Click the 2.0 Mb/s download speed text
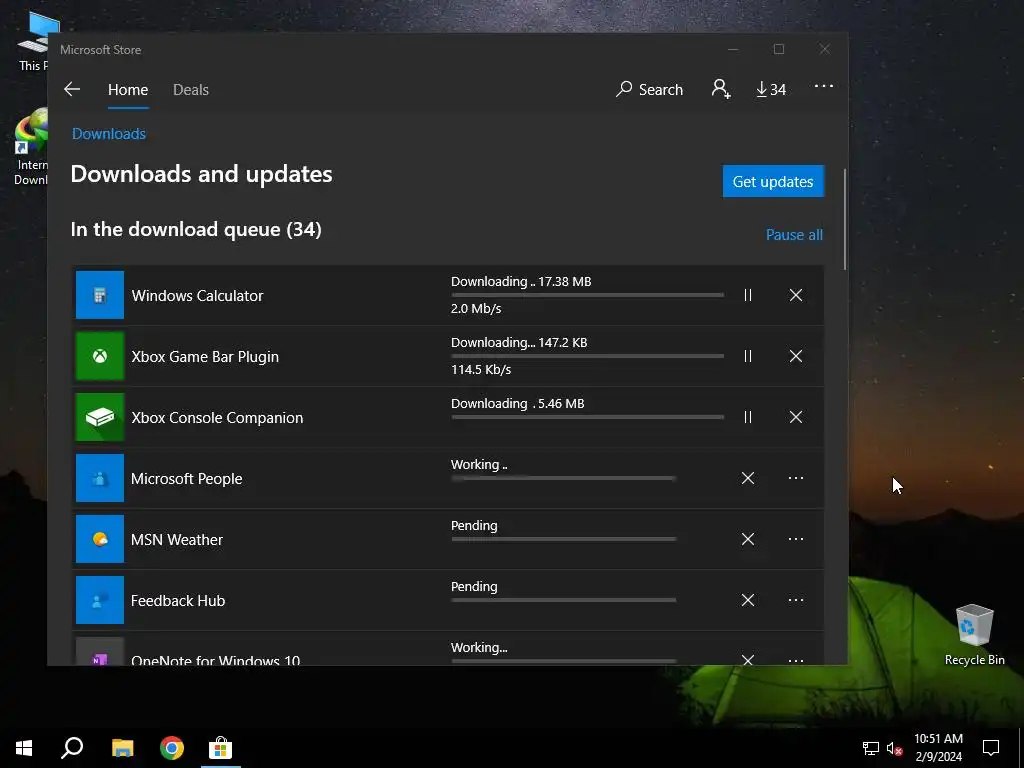1024x768 pixels. tap(476, 308)
